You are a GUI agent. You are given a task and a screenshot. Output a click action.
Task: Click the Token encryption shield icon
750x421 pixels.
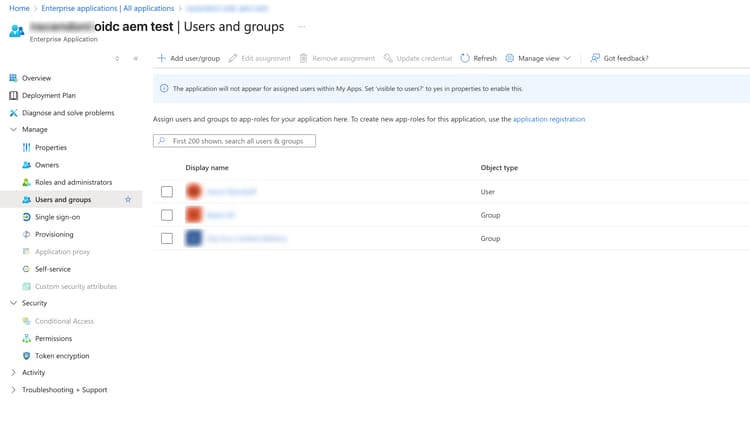(26, 356)
